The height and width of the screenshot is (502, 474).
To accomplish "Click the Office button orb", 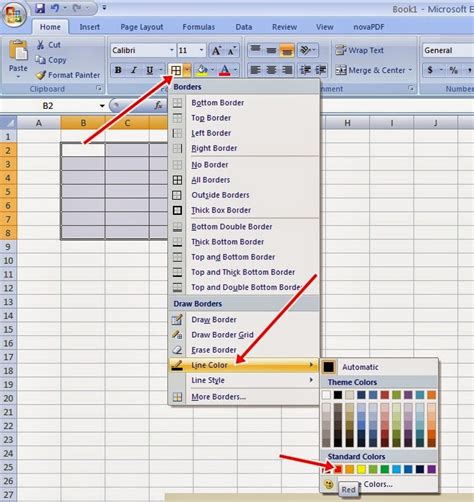I will (x=14, y=15).
